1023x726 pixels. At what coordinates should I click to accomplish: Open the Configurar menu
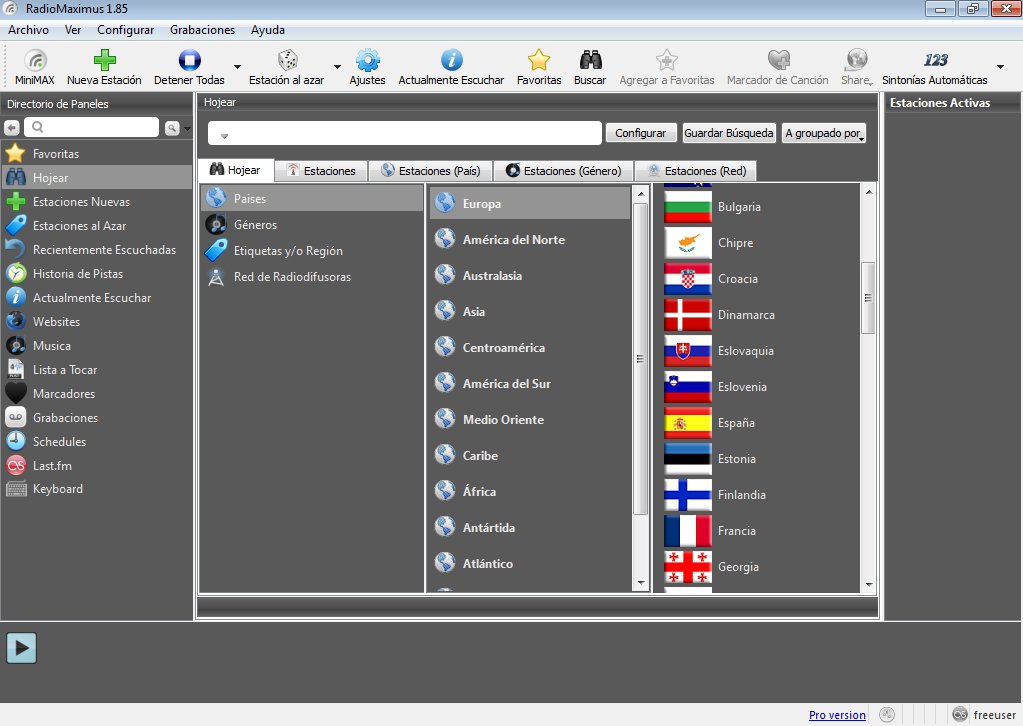(126, 30)
